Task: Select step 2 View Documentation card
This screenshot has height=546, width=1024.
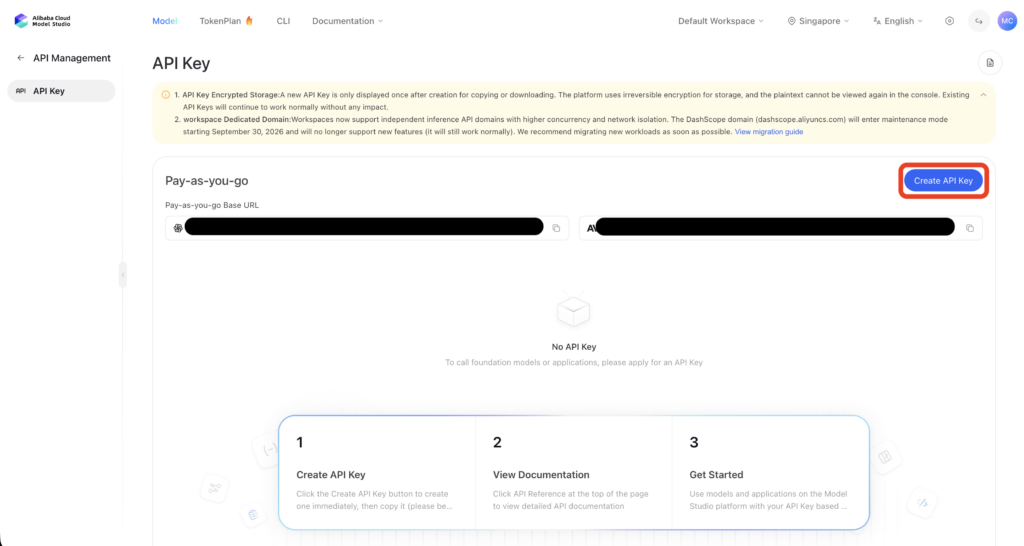Action: tap(573, 473)
